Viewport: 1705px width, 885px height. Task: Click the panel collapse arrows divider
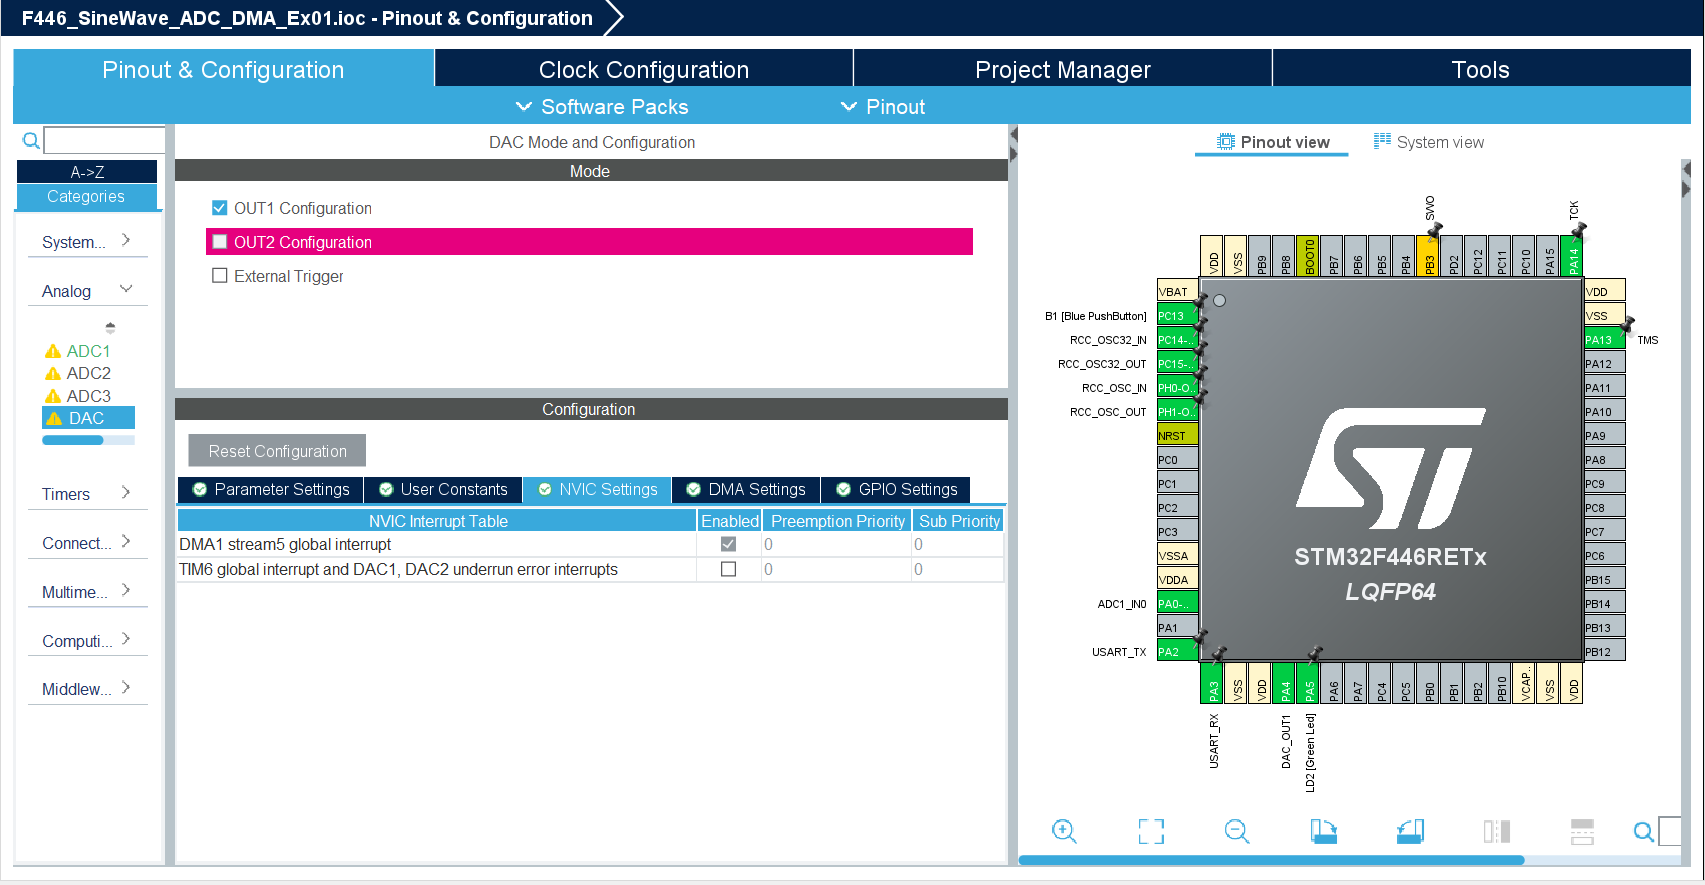coord(1013,144)
